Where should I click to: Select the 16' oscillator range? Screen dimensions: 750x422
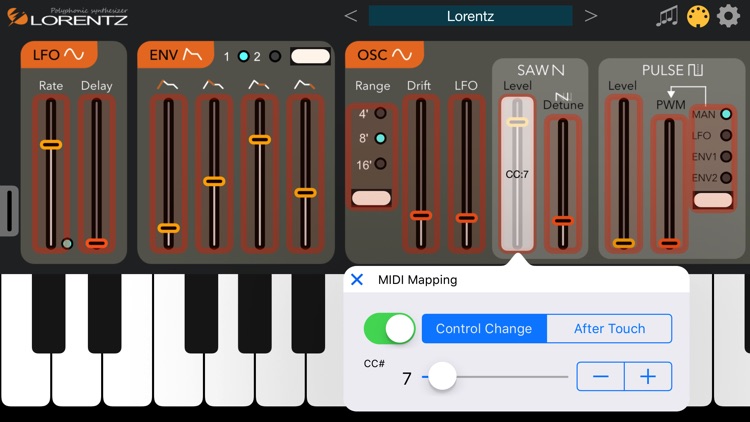[x=380, y=164]
